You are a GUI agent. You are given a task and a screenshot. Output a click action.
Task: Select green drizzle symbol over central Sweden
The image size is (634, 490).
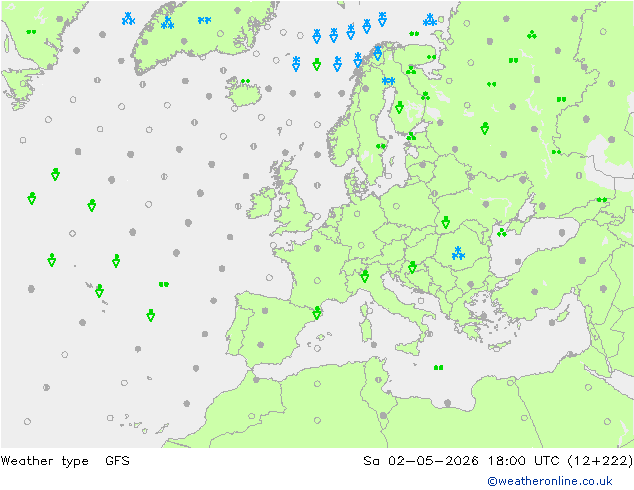click(x=381, y=146)
